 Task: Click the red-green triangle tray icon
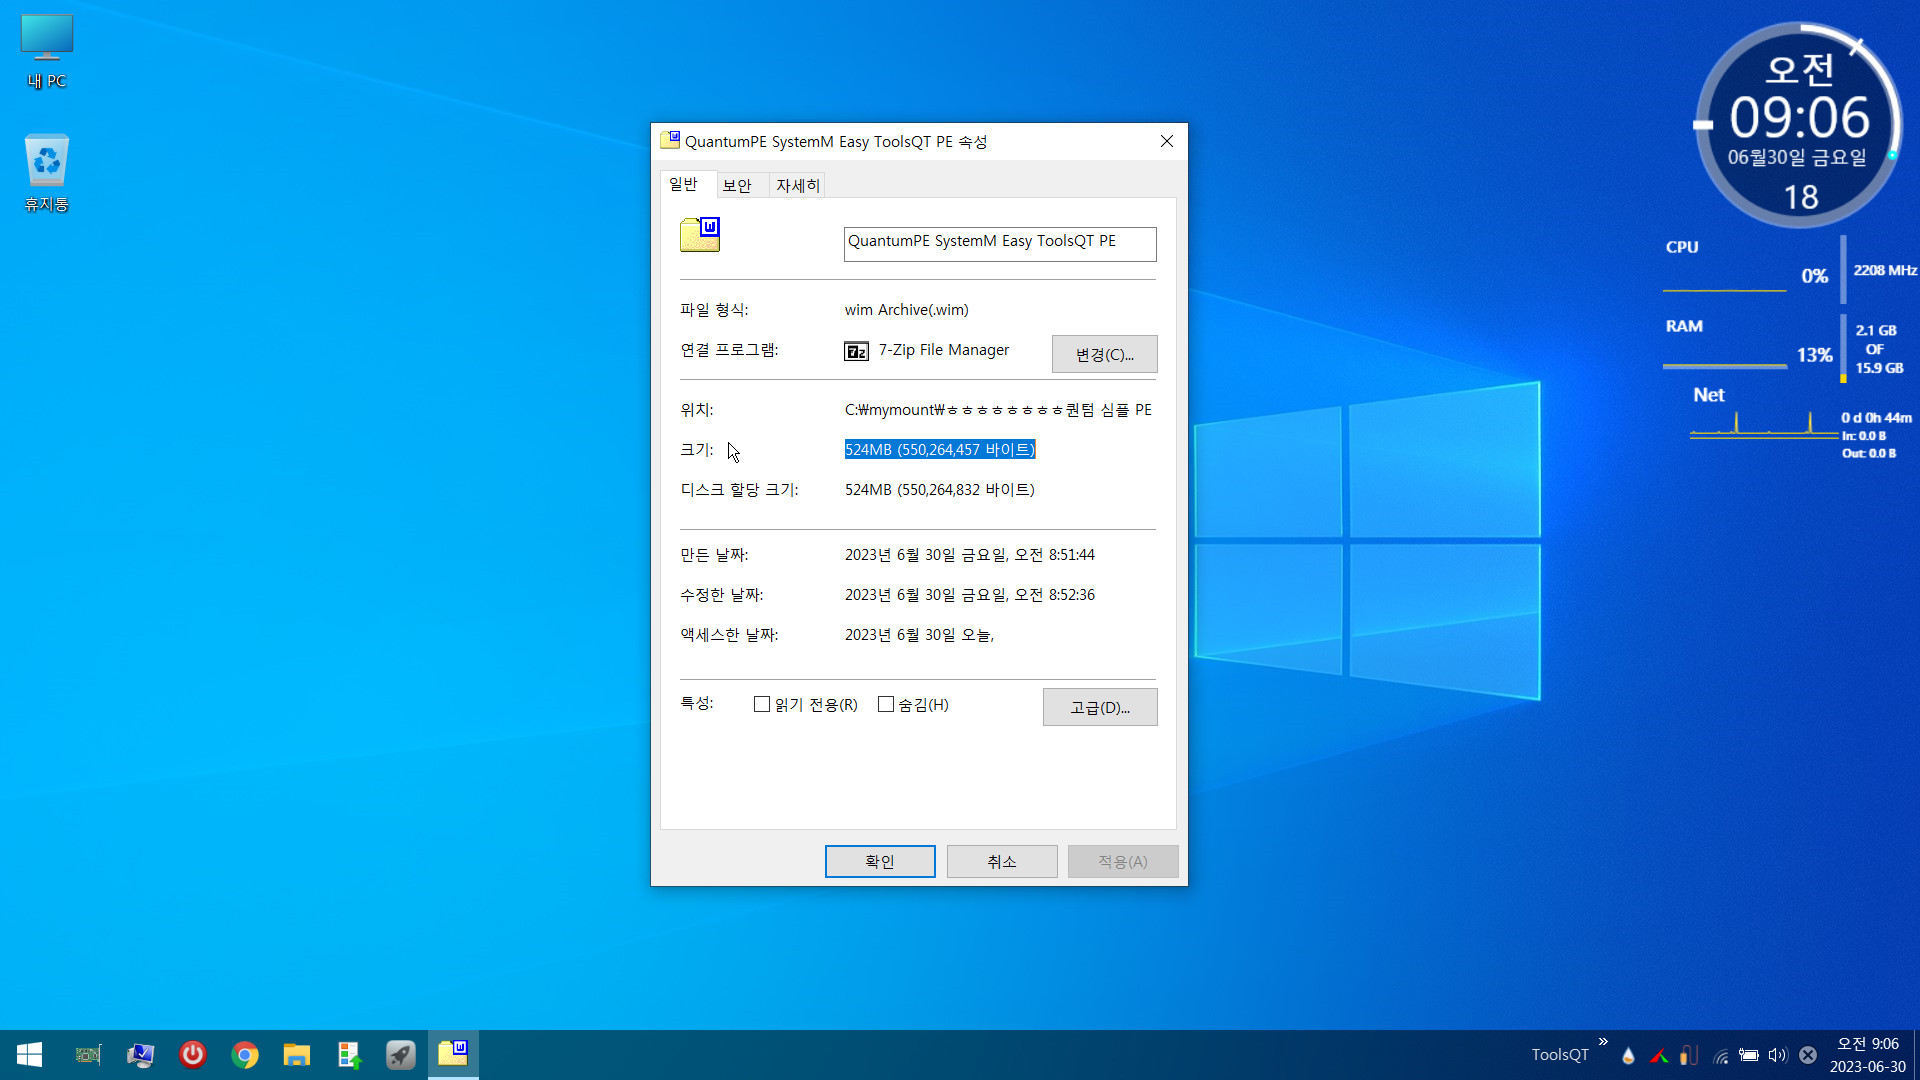click(x=1659, y=1055)
